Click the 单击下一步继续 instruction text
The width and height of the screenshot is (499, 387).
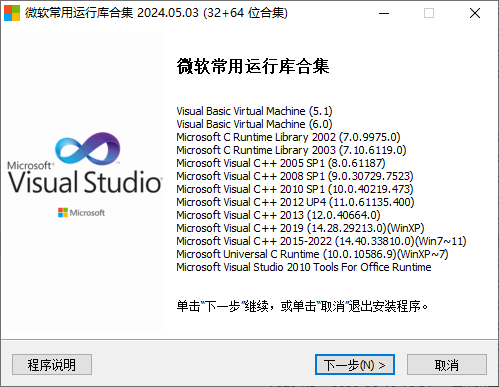pyautogui.click(x=302, y=306)
